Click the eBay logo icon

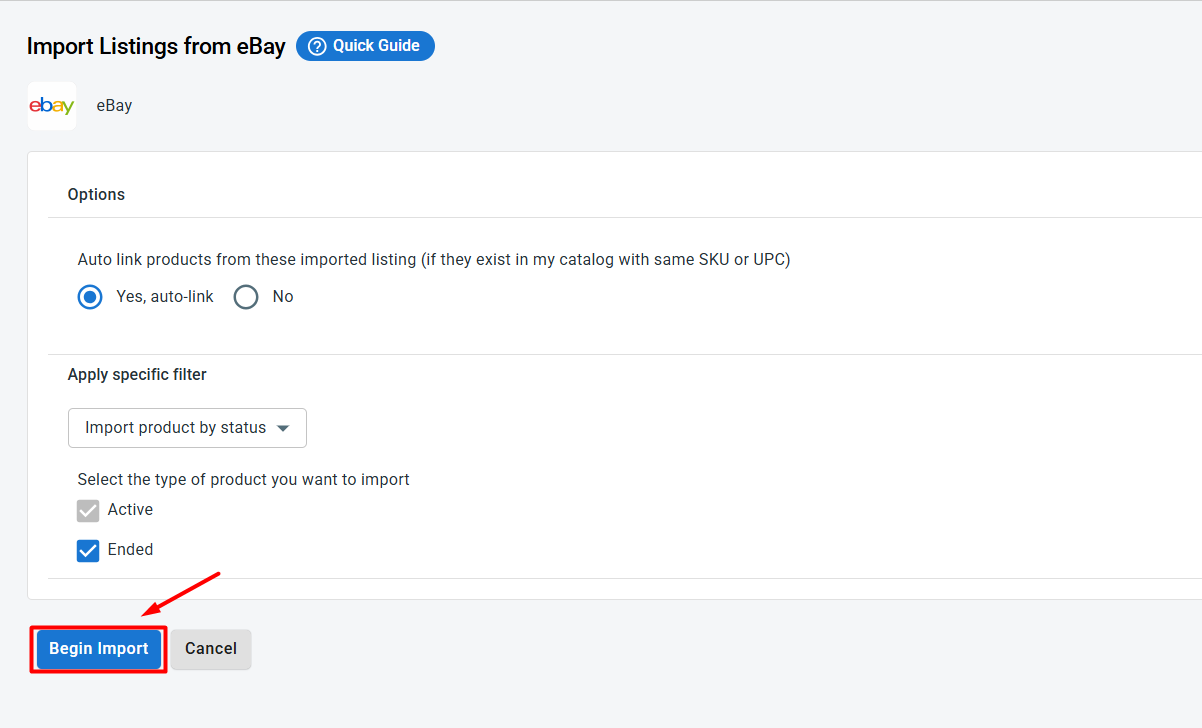[x=52, y=106]
